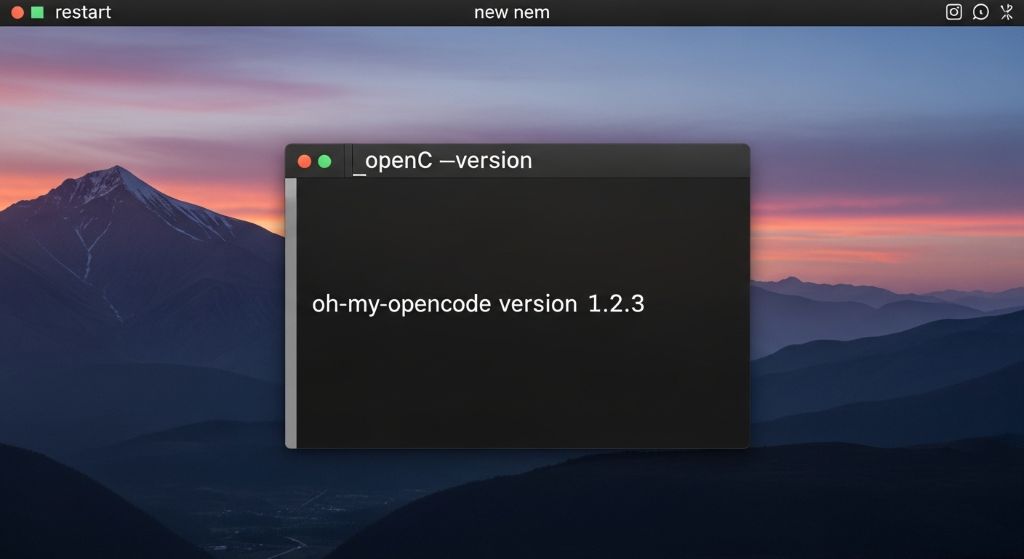Click the 'new nem' title in the top bar

(x=511, y=13)
